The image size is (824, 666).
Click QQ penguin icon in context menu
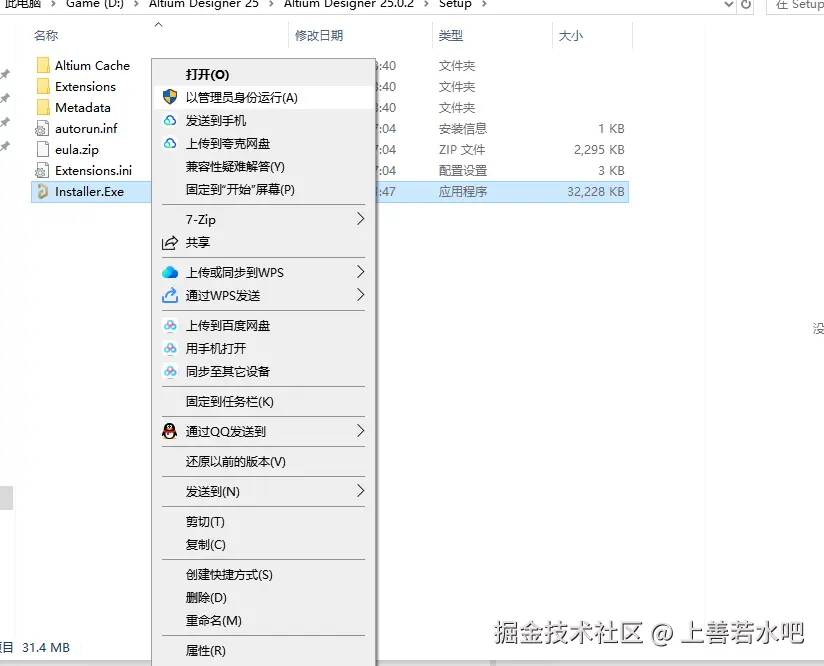[170, 431]
